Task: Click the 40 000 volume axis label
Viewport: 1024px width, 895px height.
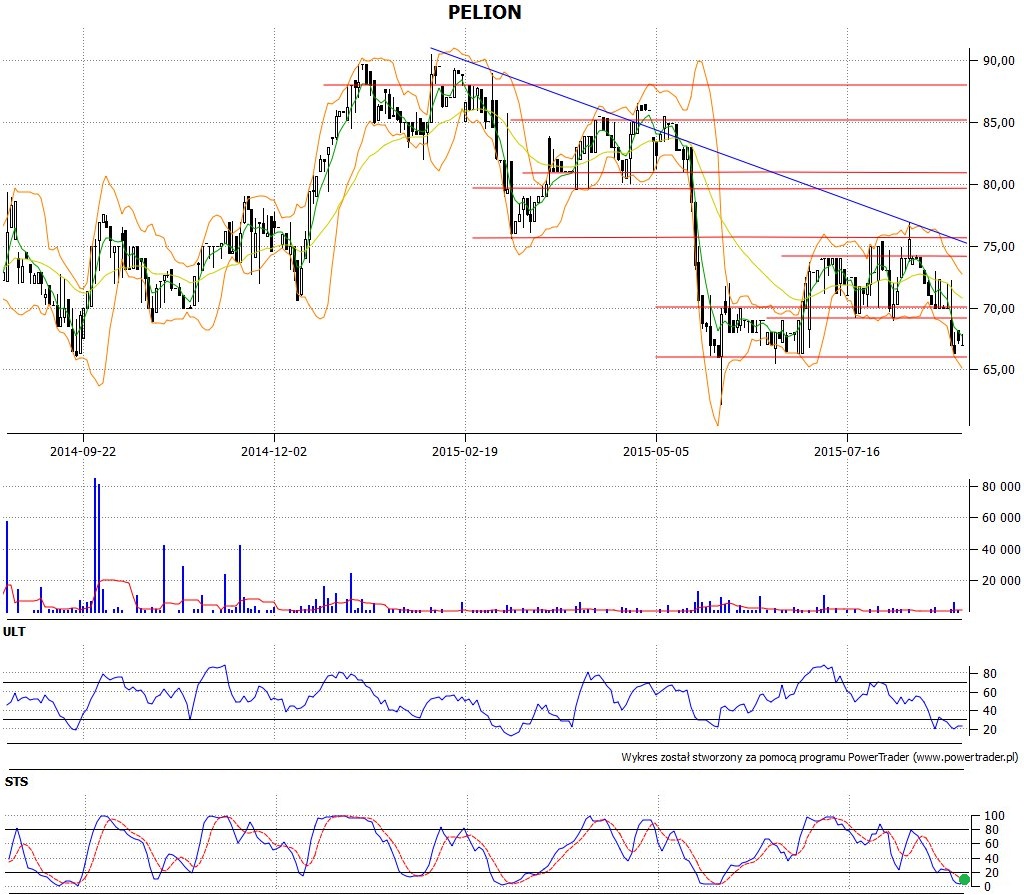Action: tap(1001, 550)
